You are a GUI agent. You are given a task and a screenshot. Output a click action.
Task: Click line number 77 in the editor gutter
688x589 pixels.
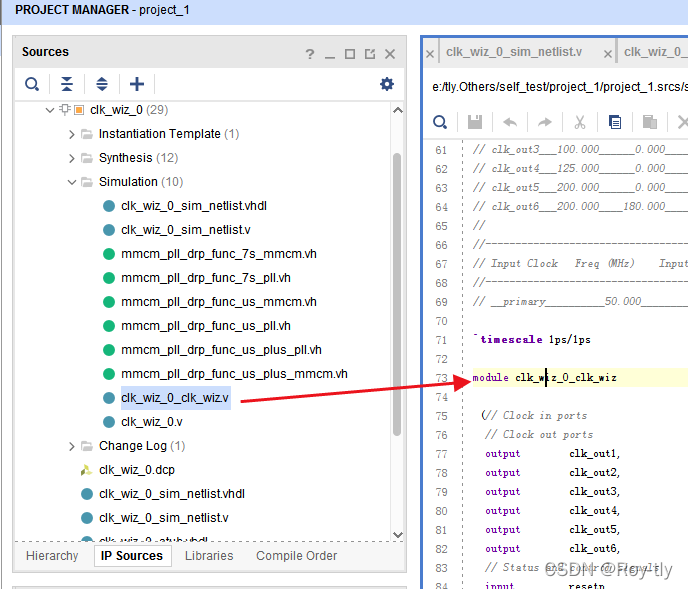tap(441, 454)
